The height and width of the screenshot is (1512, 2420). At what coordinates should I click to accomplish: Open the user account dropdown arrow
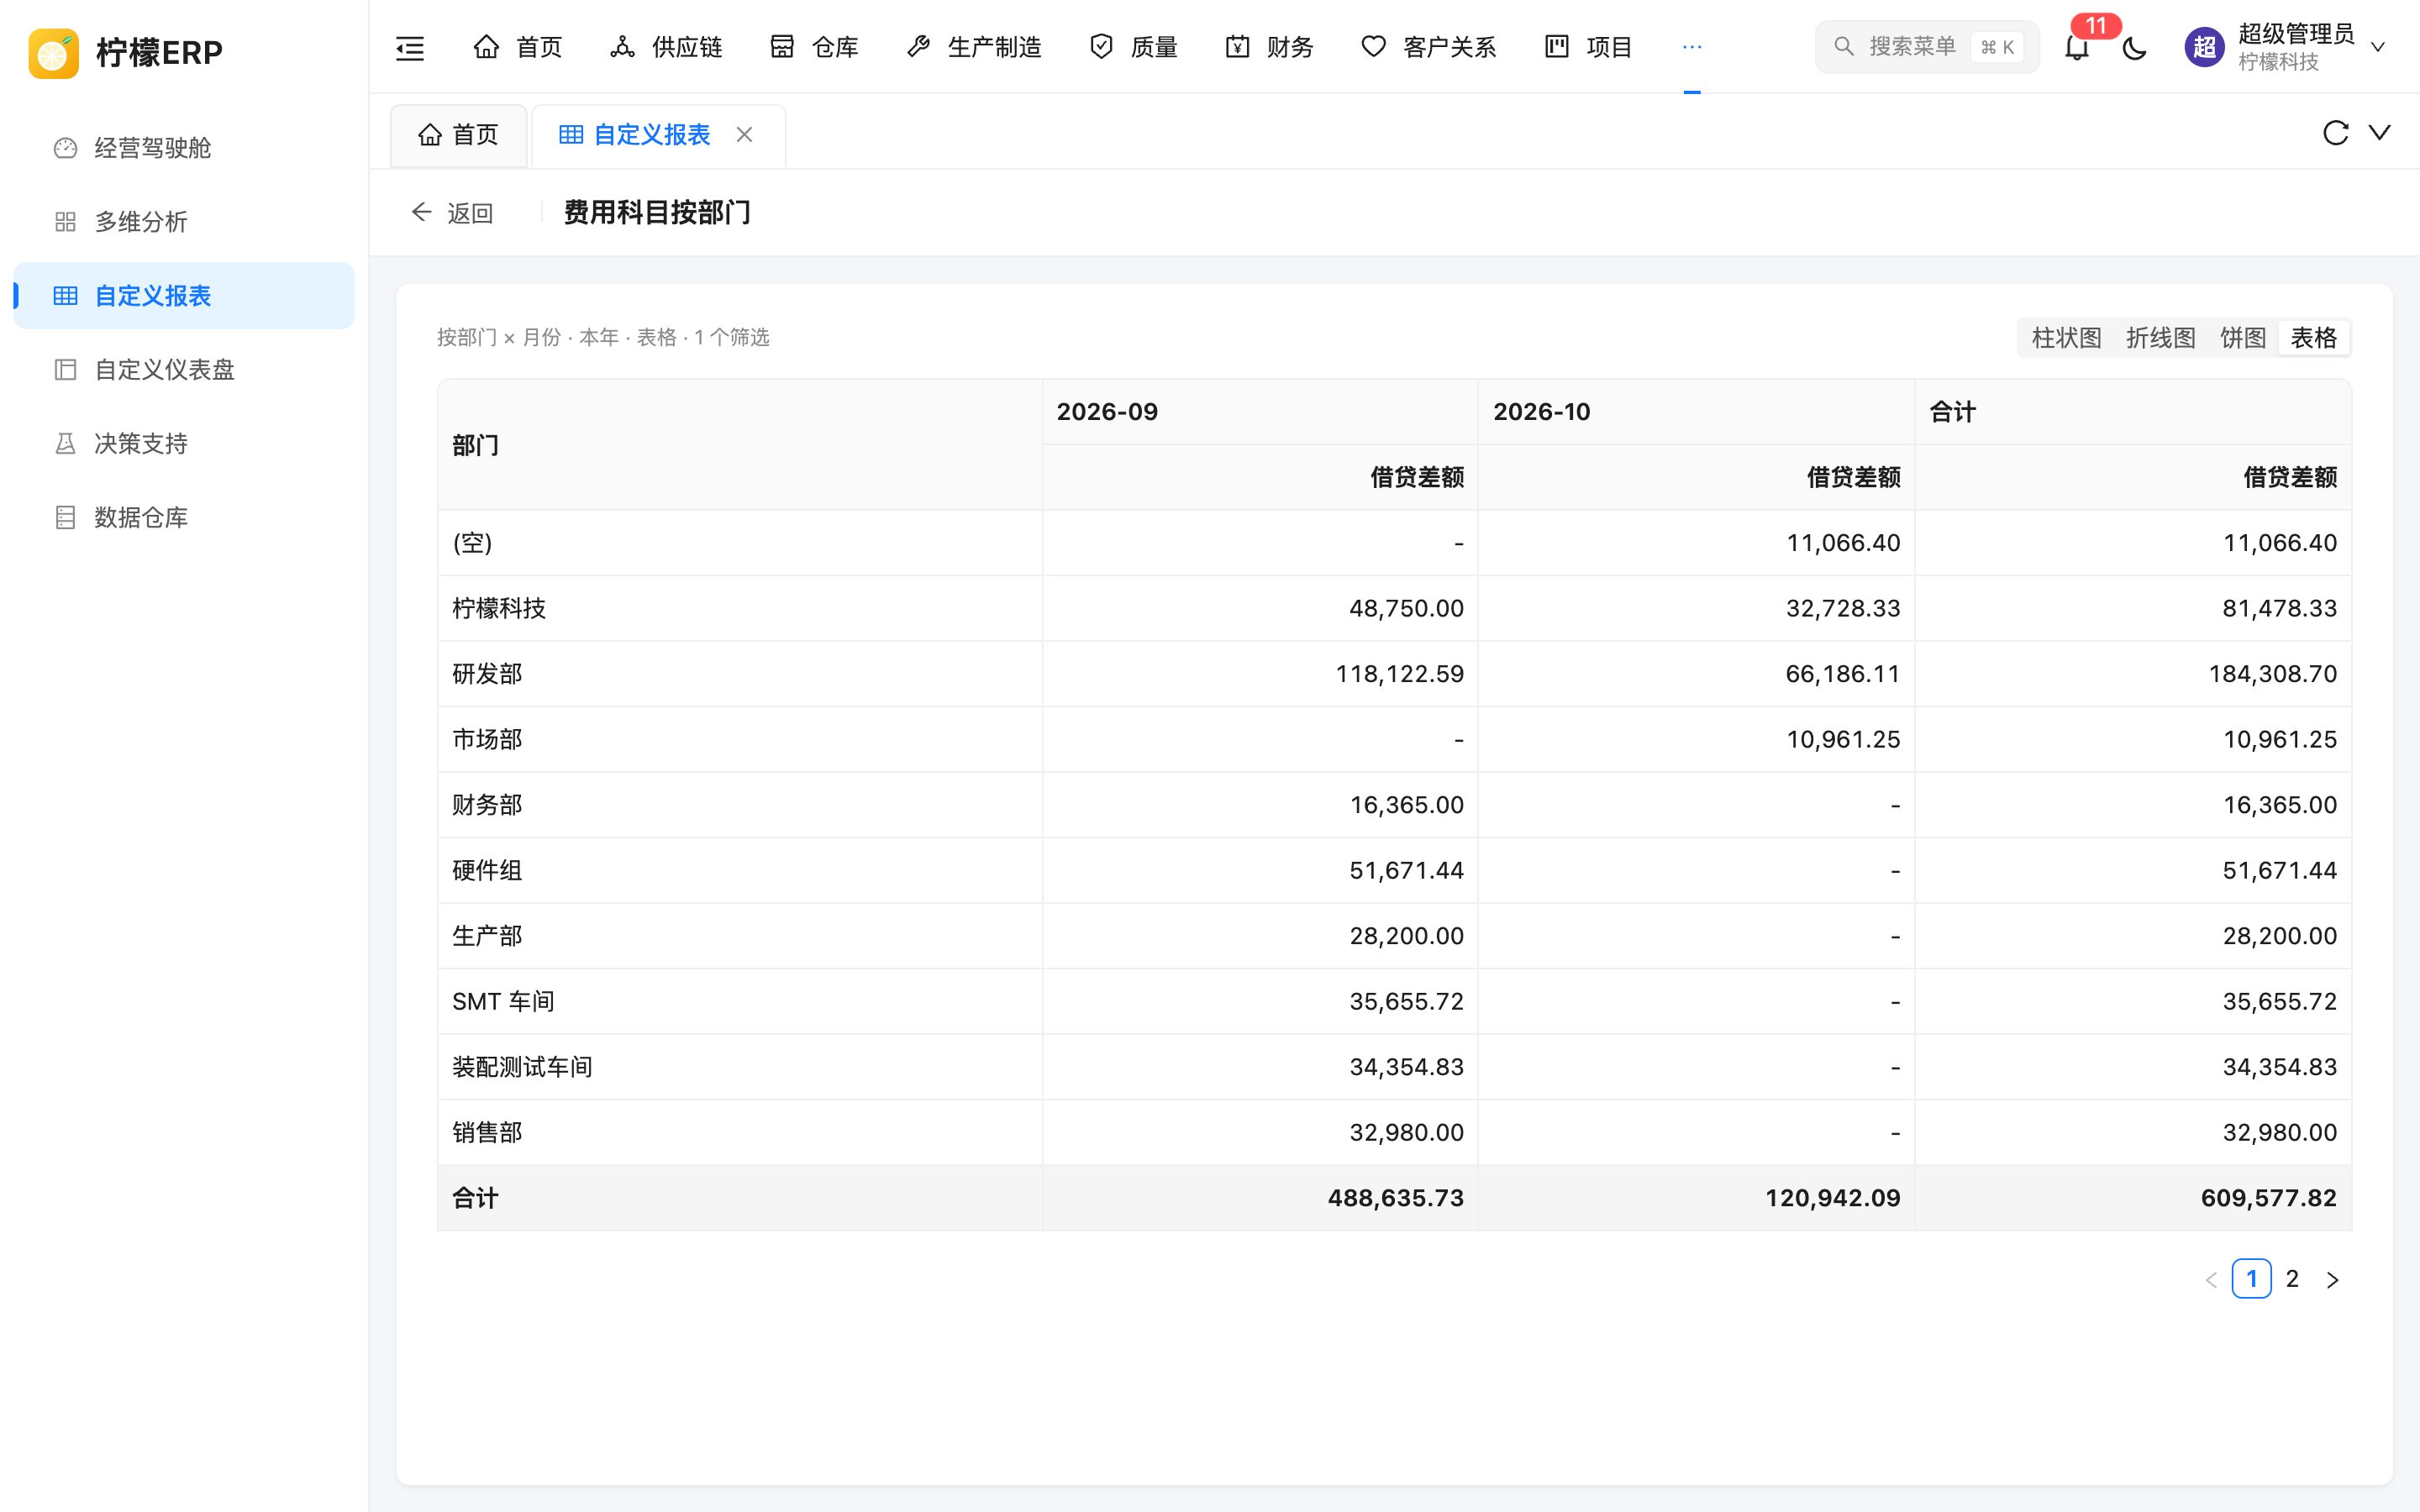[2378, 47]
